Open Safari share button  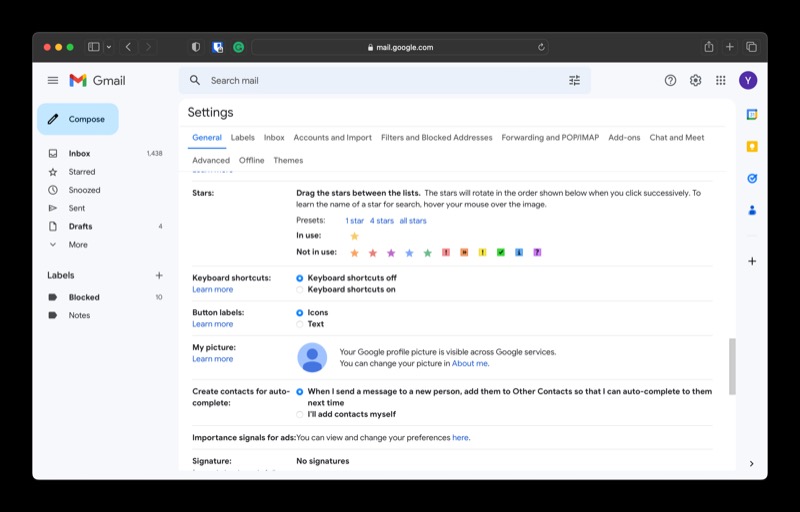[709, 47]
